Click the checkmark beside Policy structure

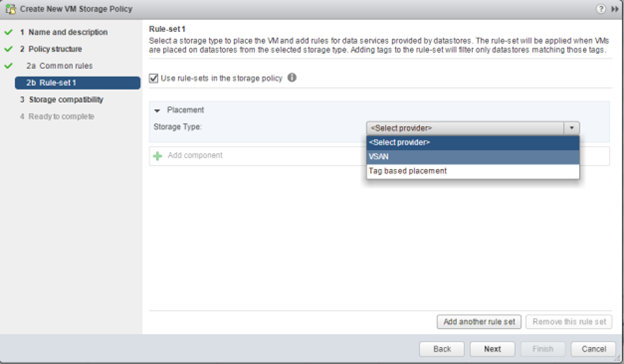(8, 49)
